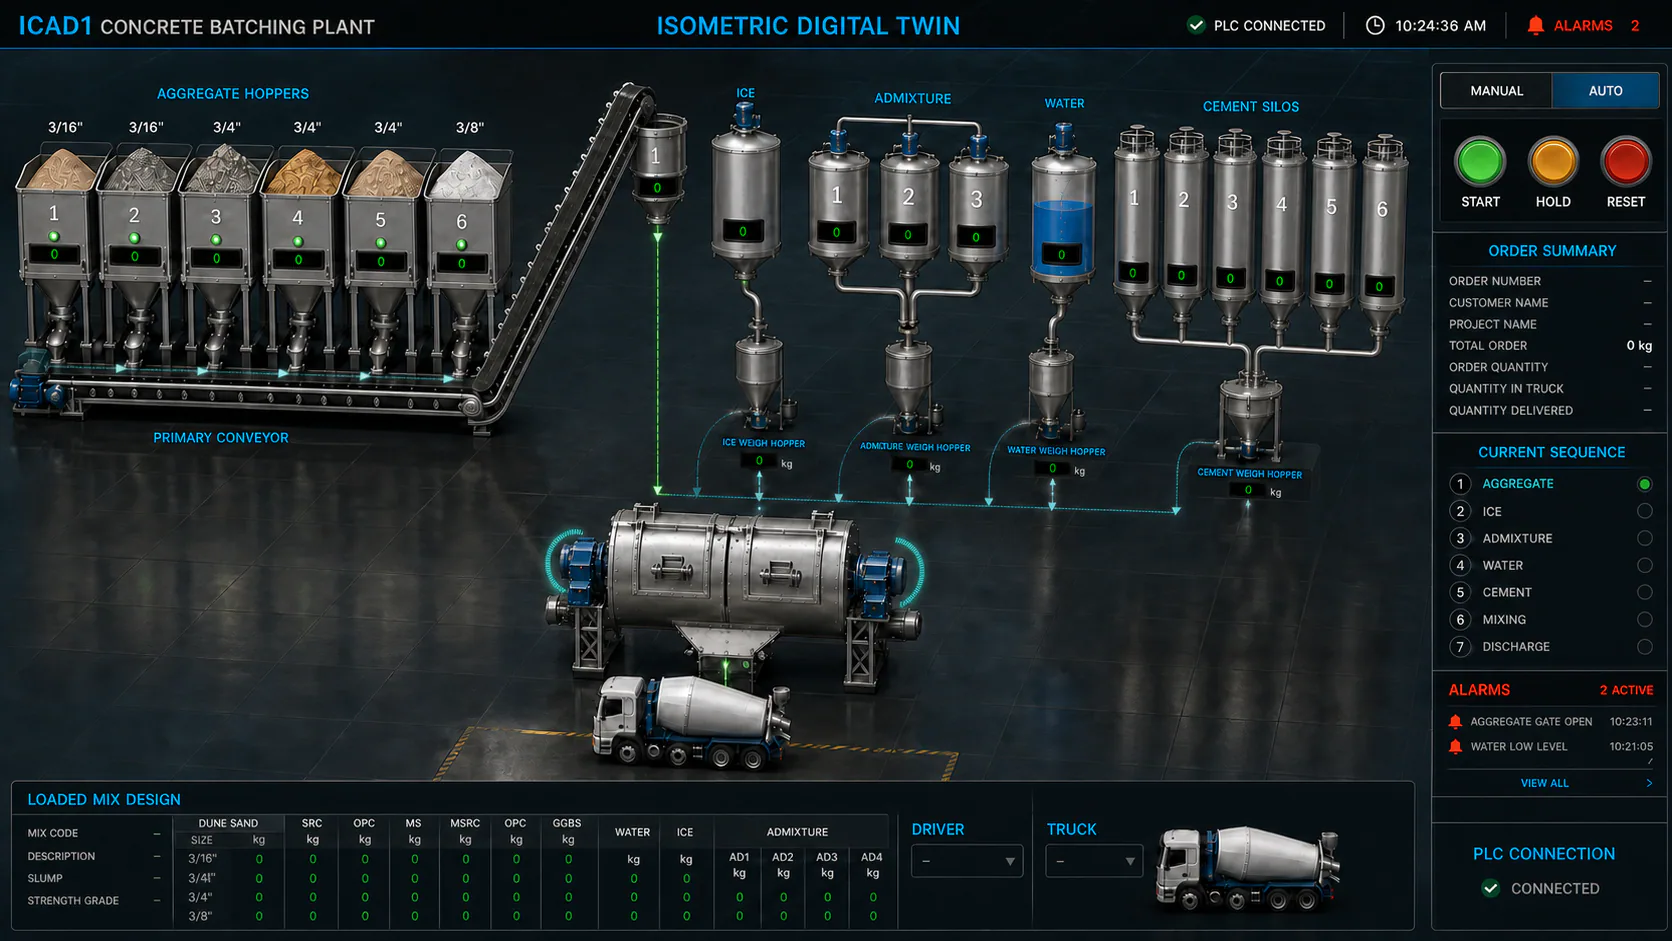Click the red RESET button
The image size is (1672, 941).
pyautogui.click(x=1626, y=162)
